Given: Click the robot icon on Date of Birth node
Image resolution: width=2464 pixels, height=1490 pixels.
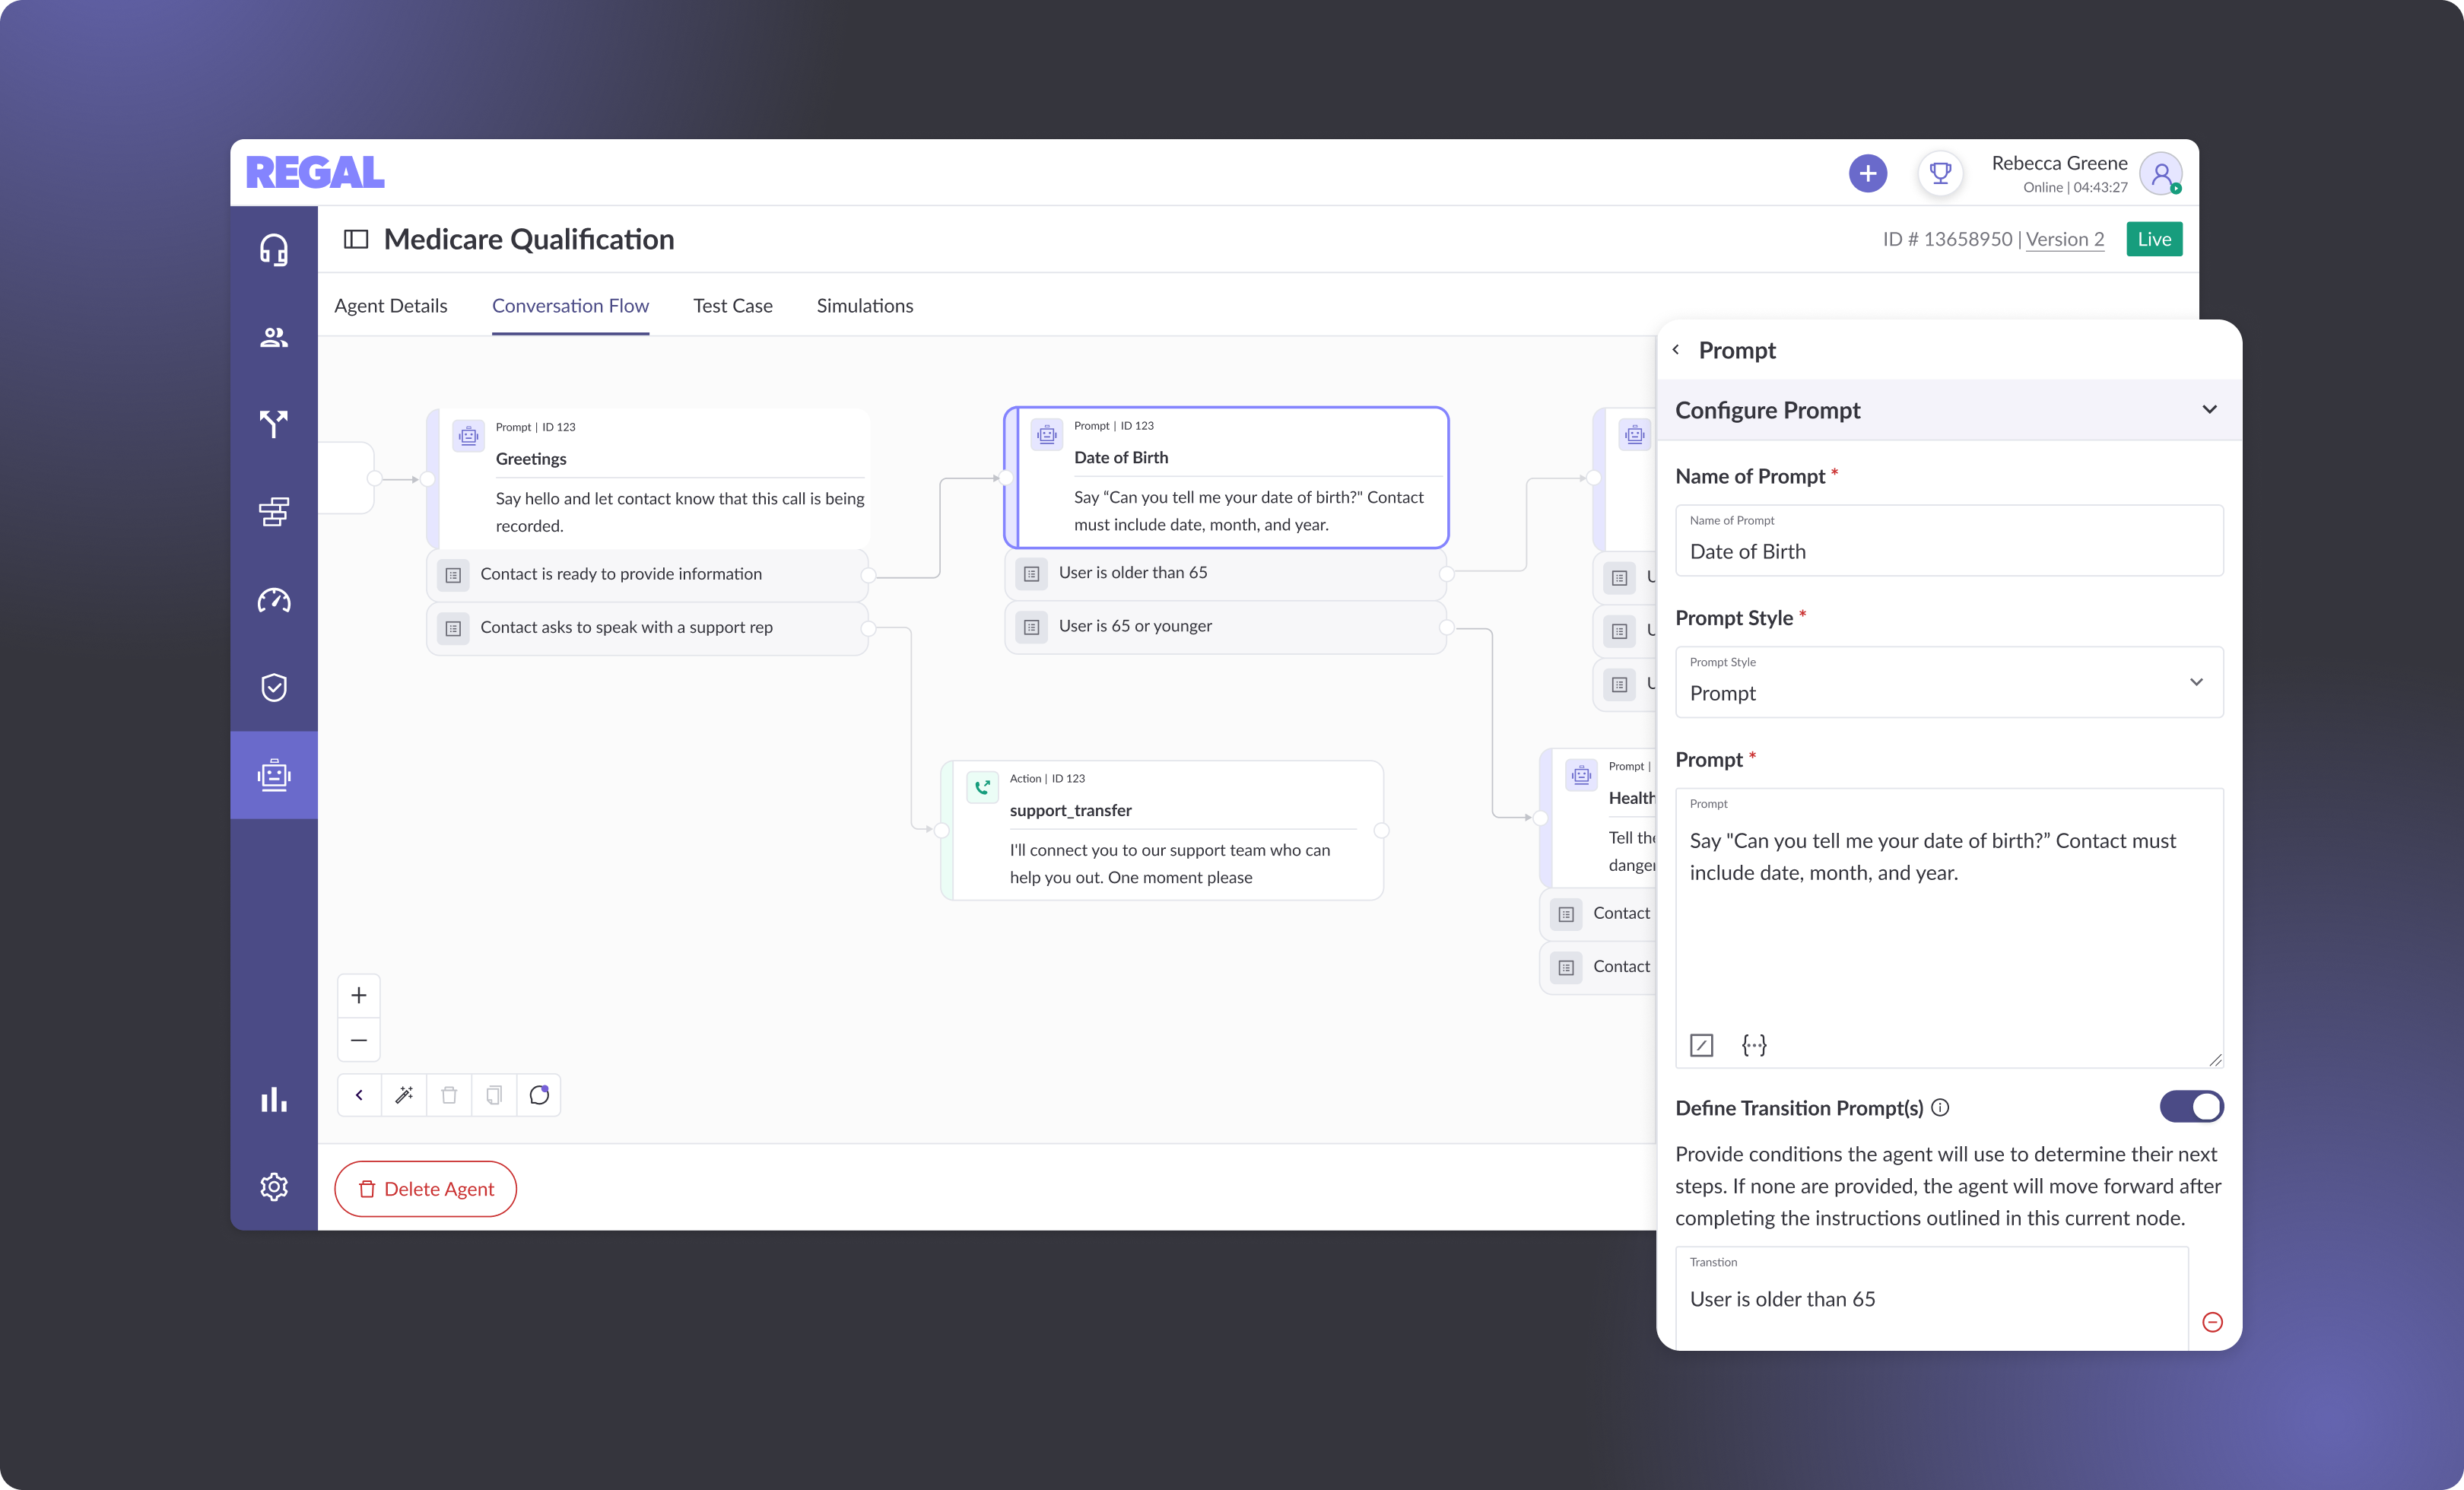Looking at the screenshot, I should coord(1046,435).
